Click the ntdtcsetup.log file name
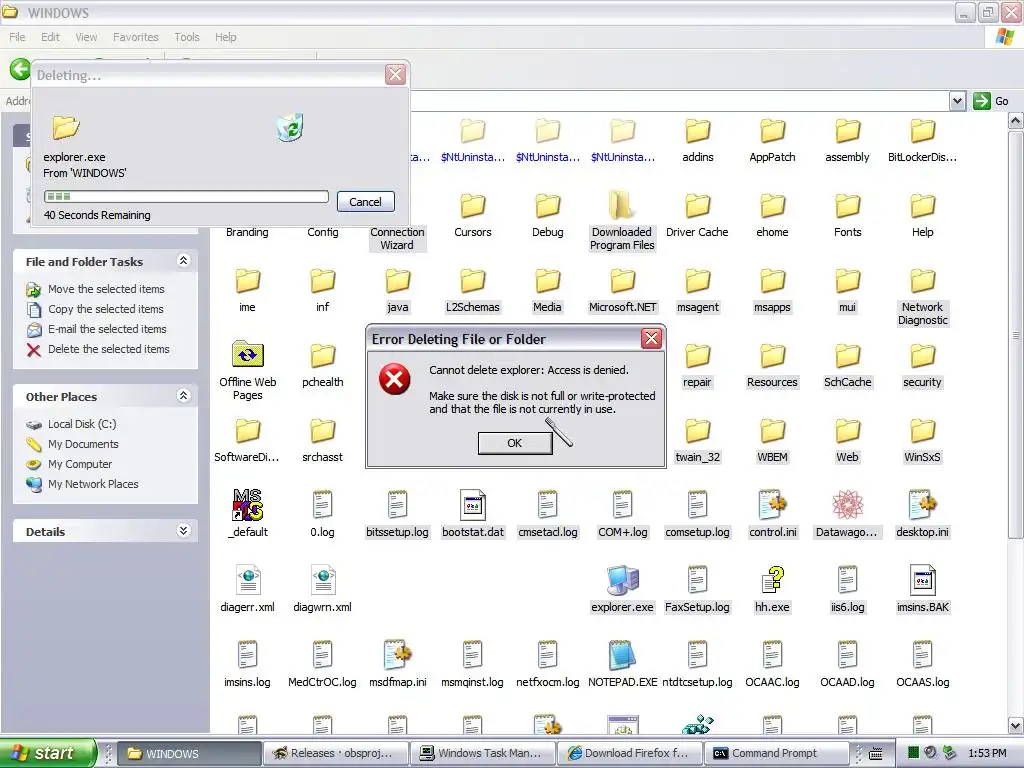This screenshot has width=1024, height=768. [697, 682]
